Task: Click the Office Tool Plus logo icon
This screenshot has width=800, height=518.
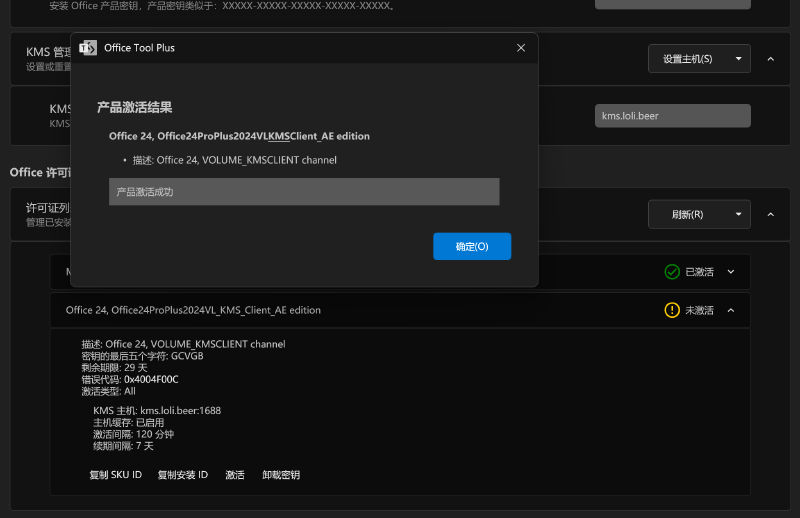Action: [x=88, y=48]
